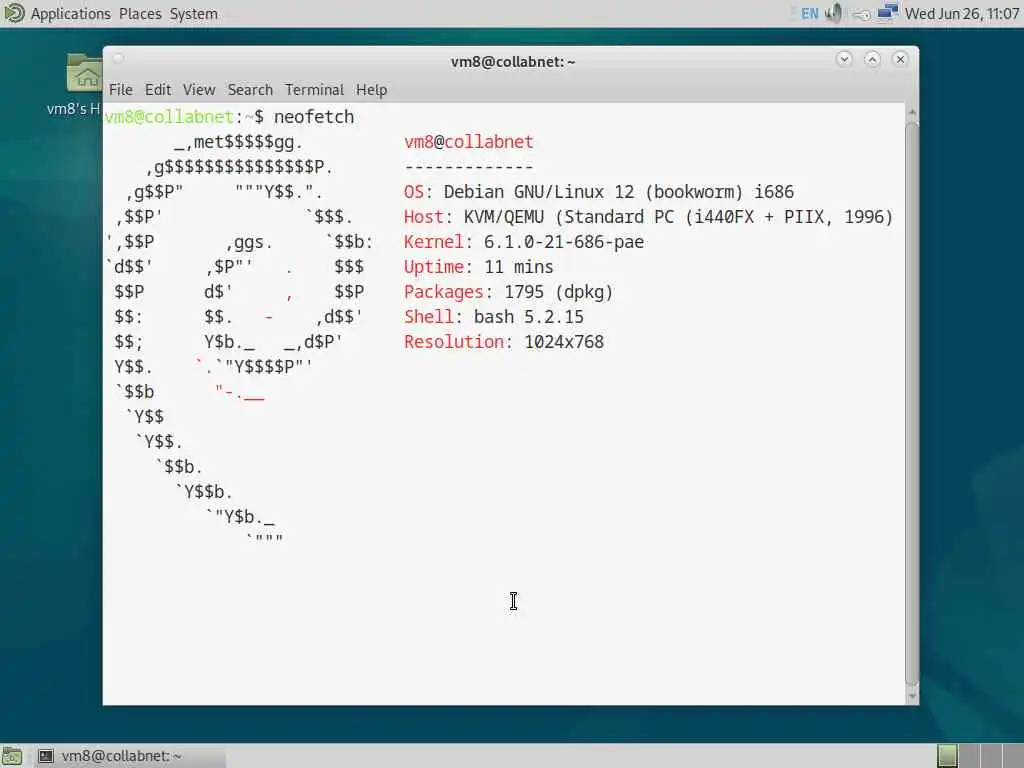Click the 'OS: Debian GNU/Linux 12' line
1024x768 pixels.
pos(599,192)
